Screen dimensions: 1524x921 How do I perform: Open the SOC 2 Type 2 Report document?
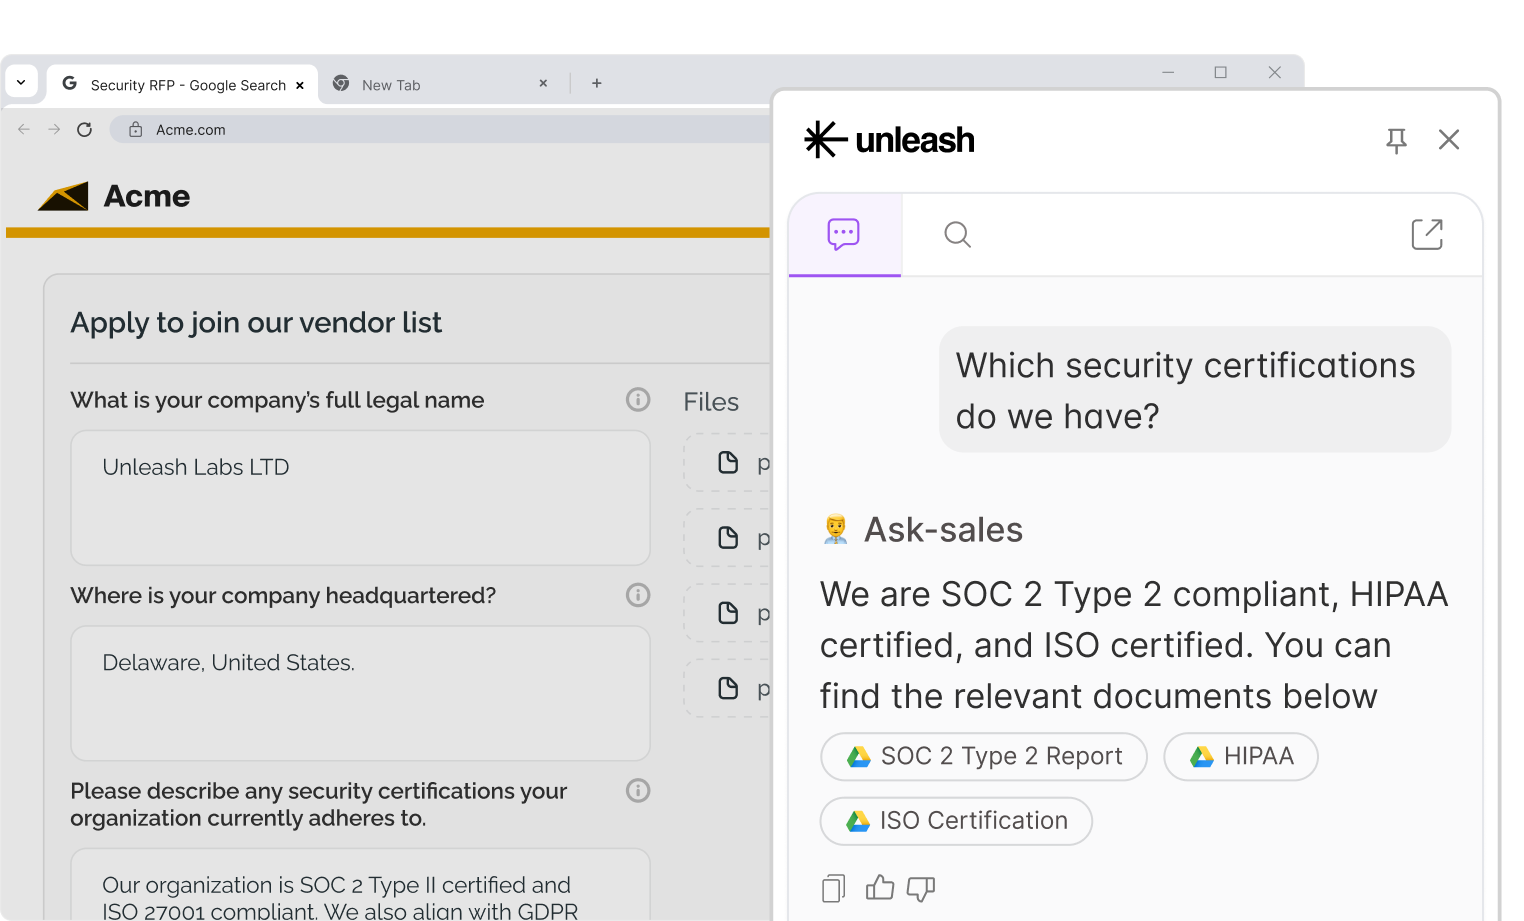984,756
